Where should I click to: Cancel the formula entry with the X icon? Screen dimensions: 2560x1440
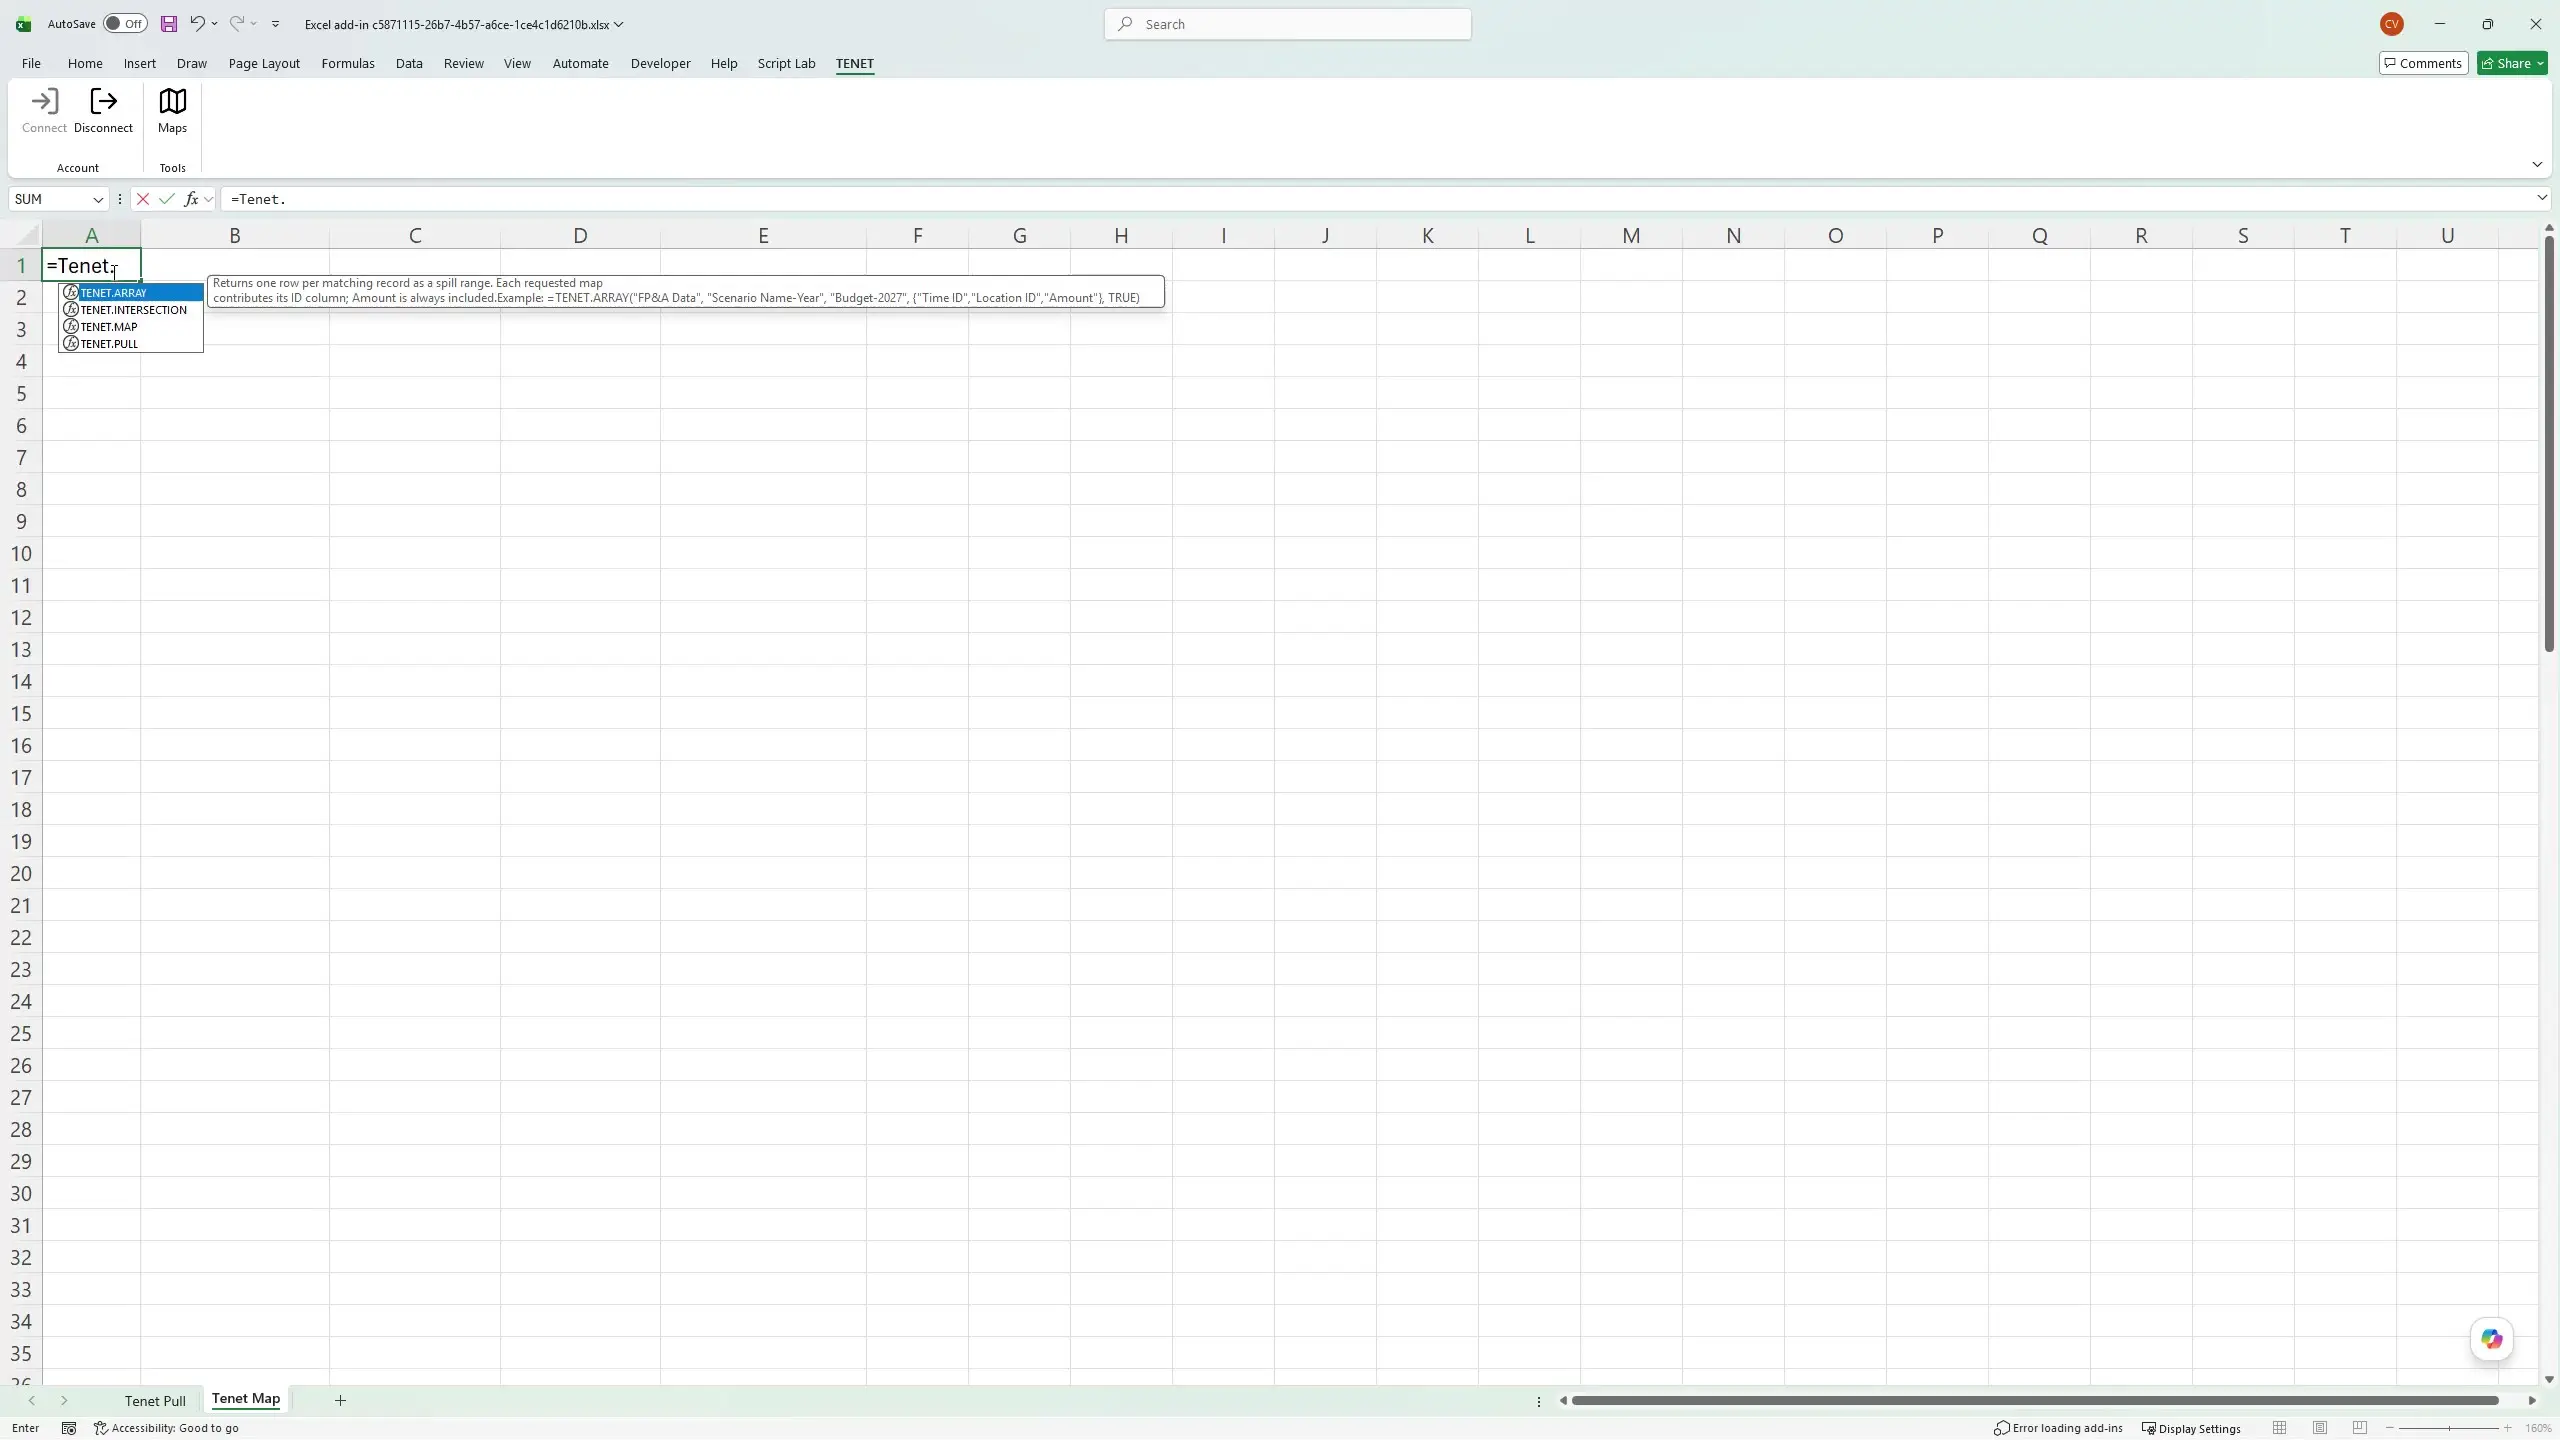143,199
